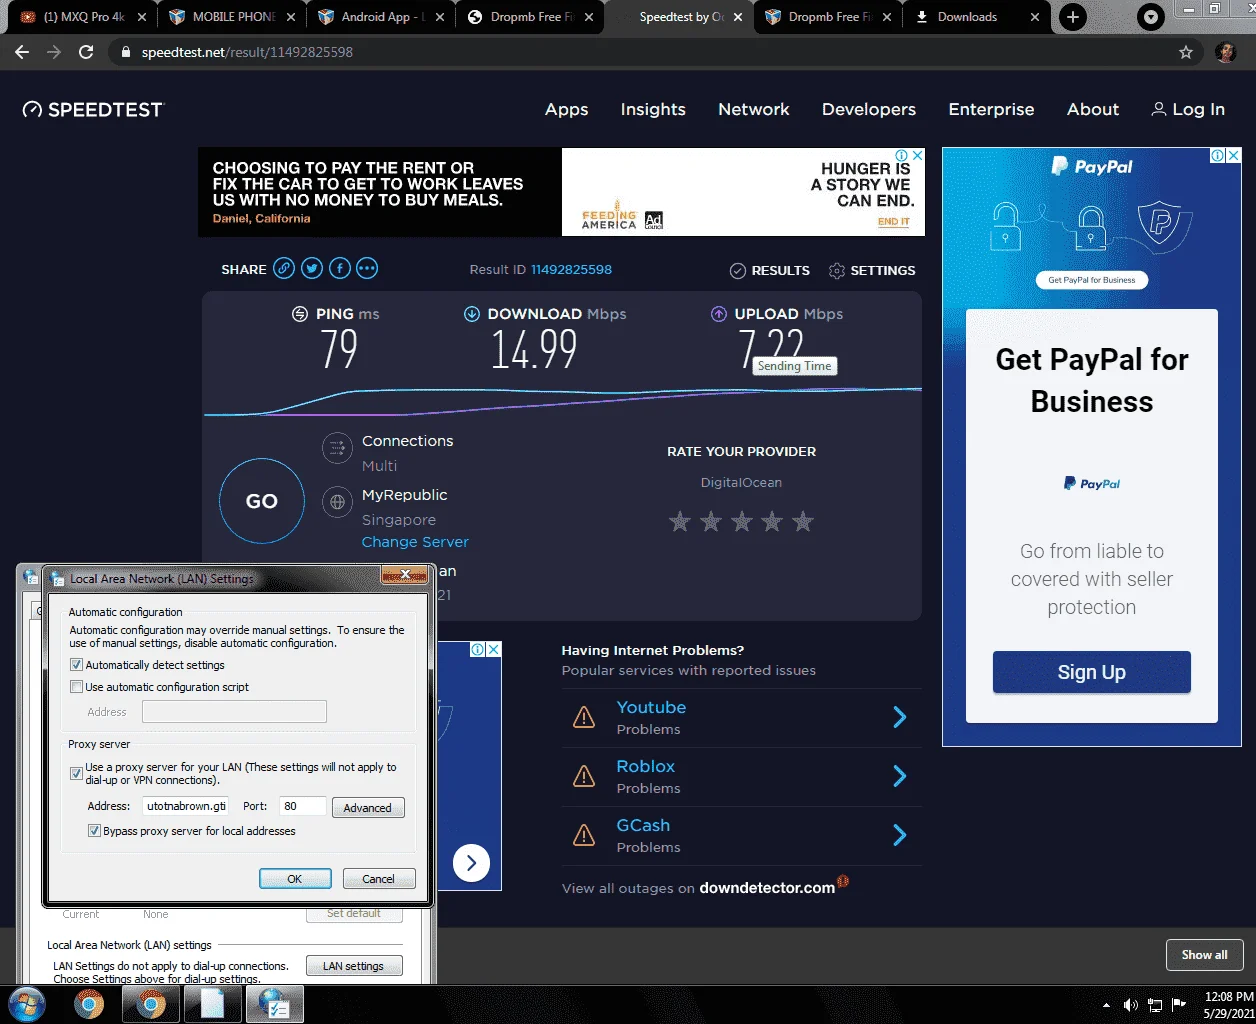Click the proxy Port input field
This screenshot has height=1024, width=1256.
click(303, 806)
